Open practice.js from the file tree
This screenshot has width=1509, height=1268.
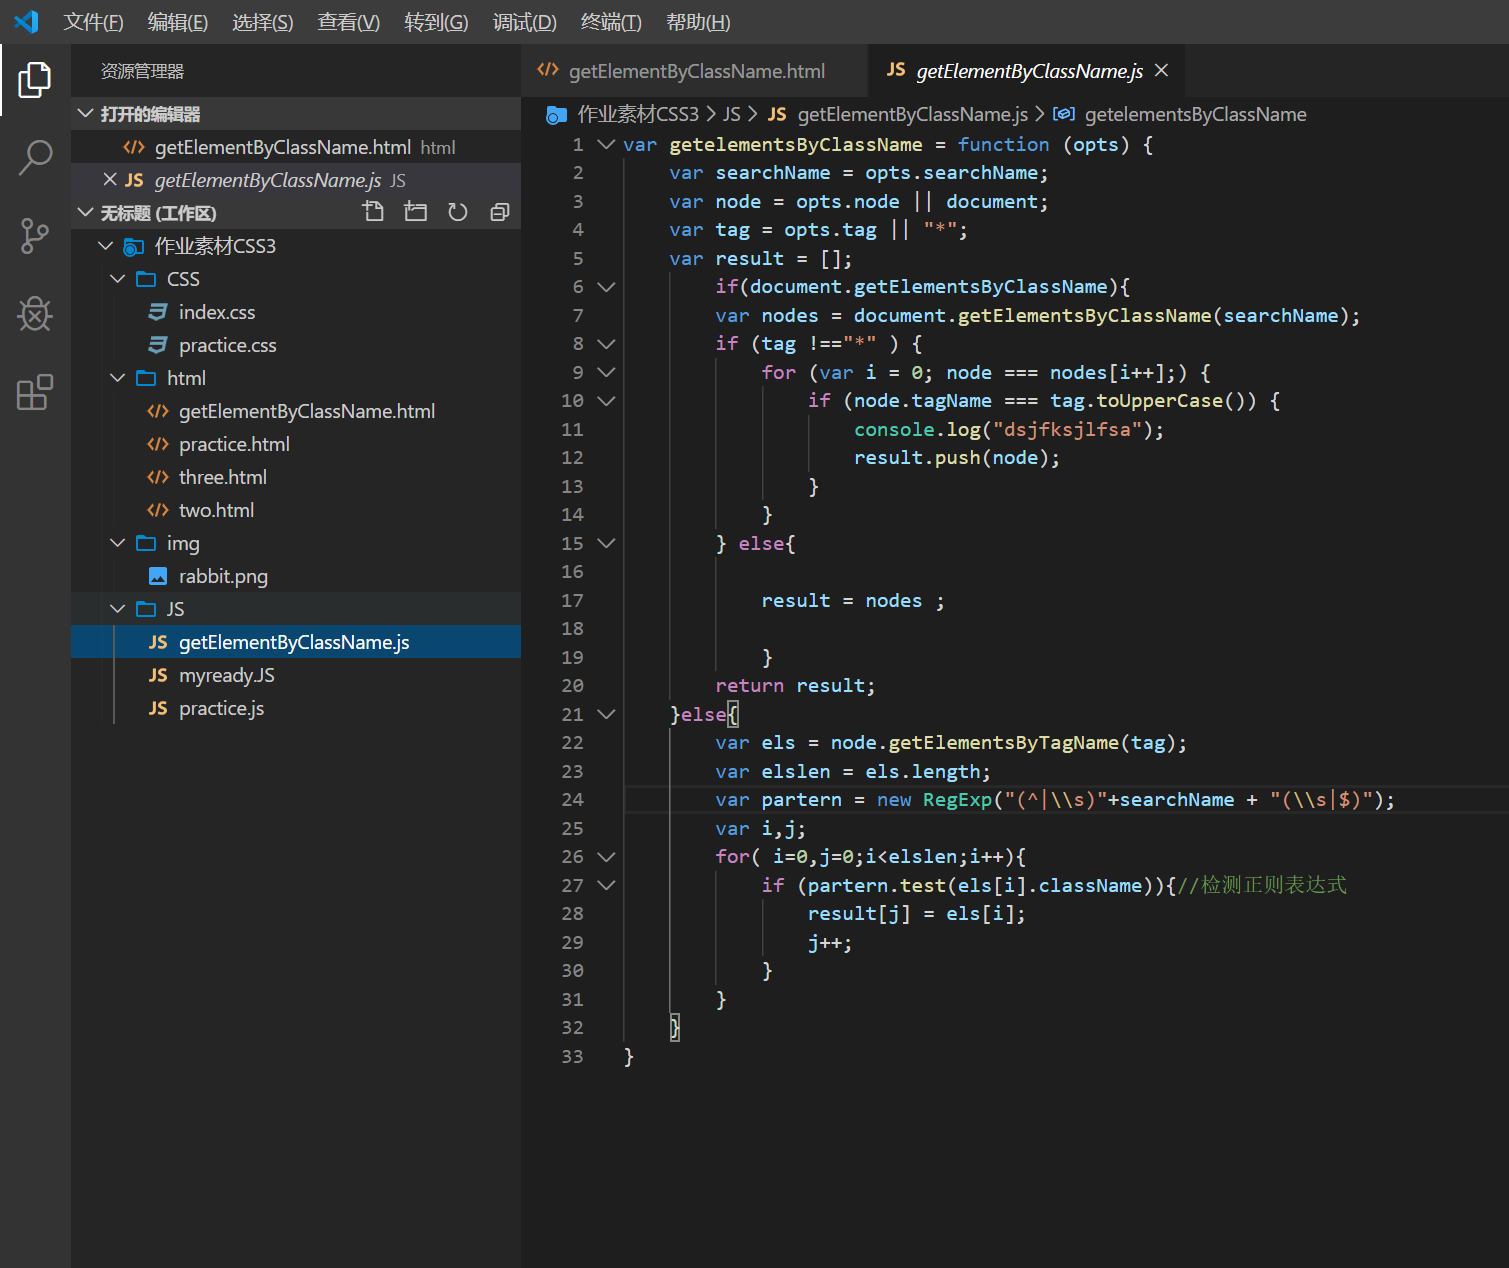tap(296, 708)
